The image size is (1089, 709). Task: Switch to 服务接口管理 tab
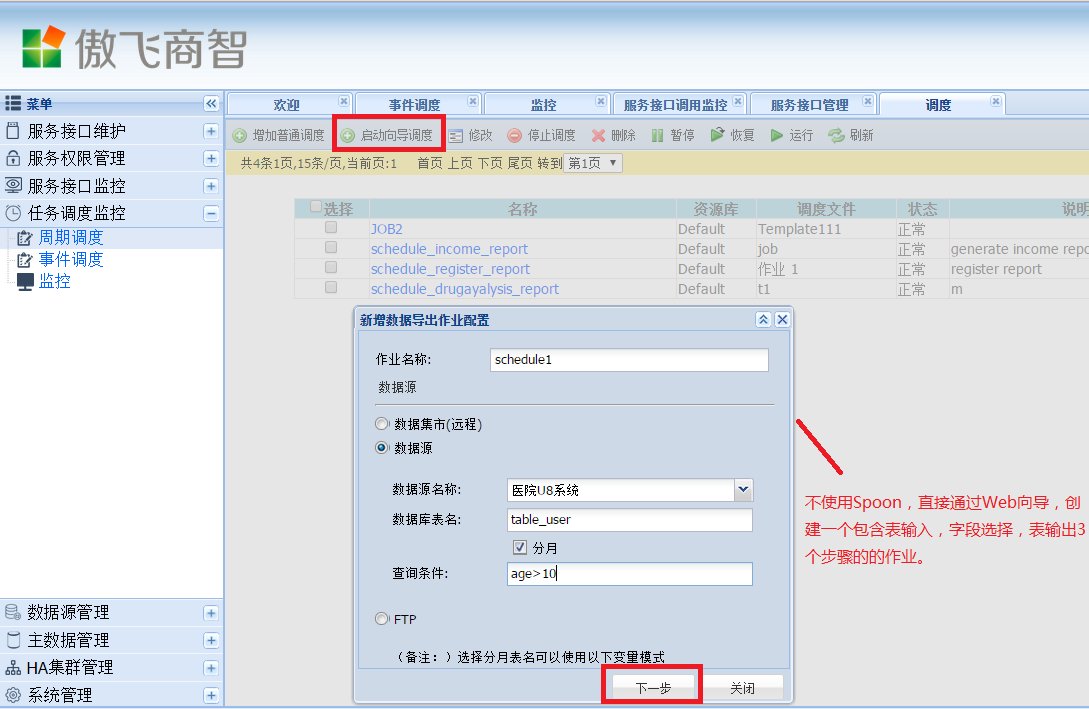point(810,105)
